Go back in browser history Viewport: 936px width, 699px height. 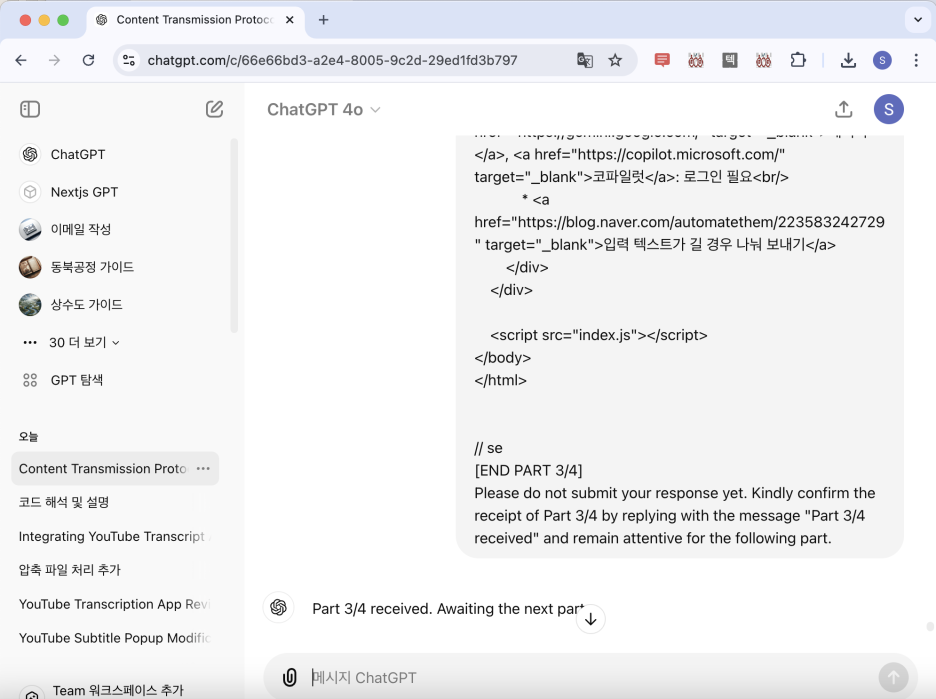(21, 60)
